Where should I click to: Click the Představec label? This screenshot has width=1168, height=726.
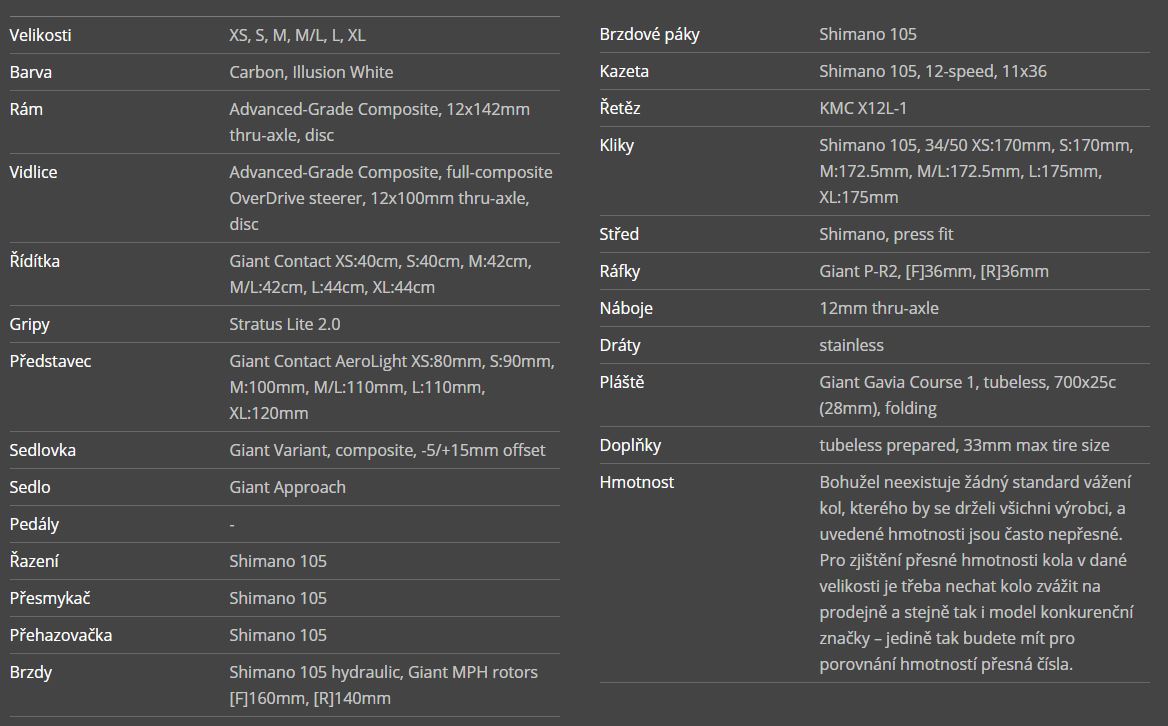click(50, 361)
